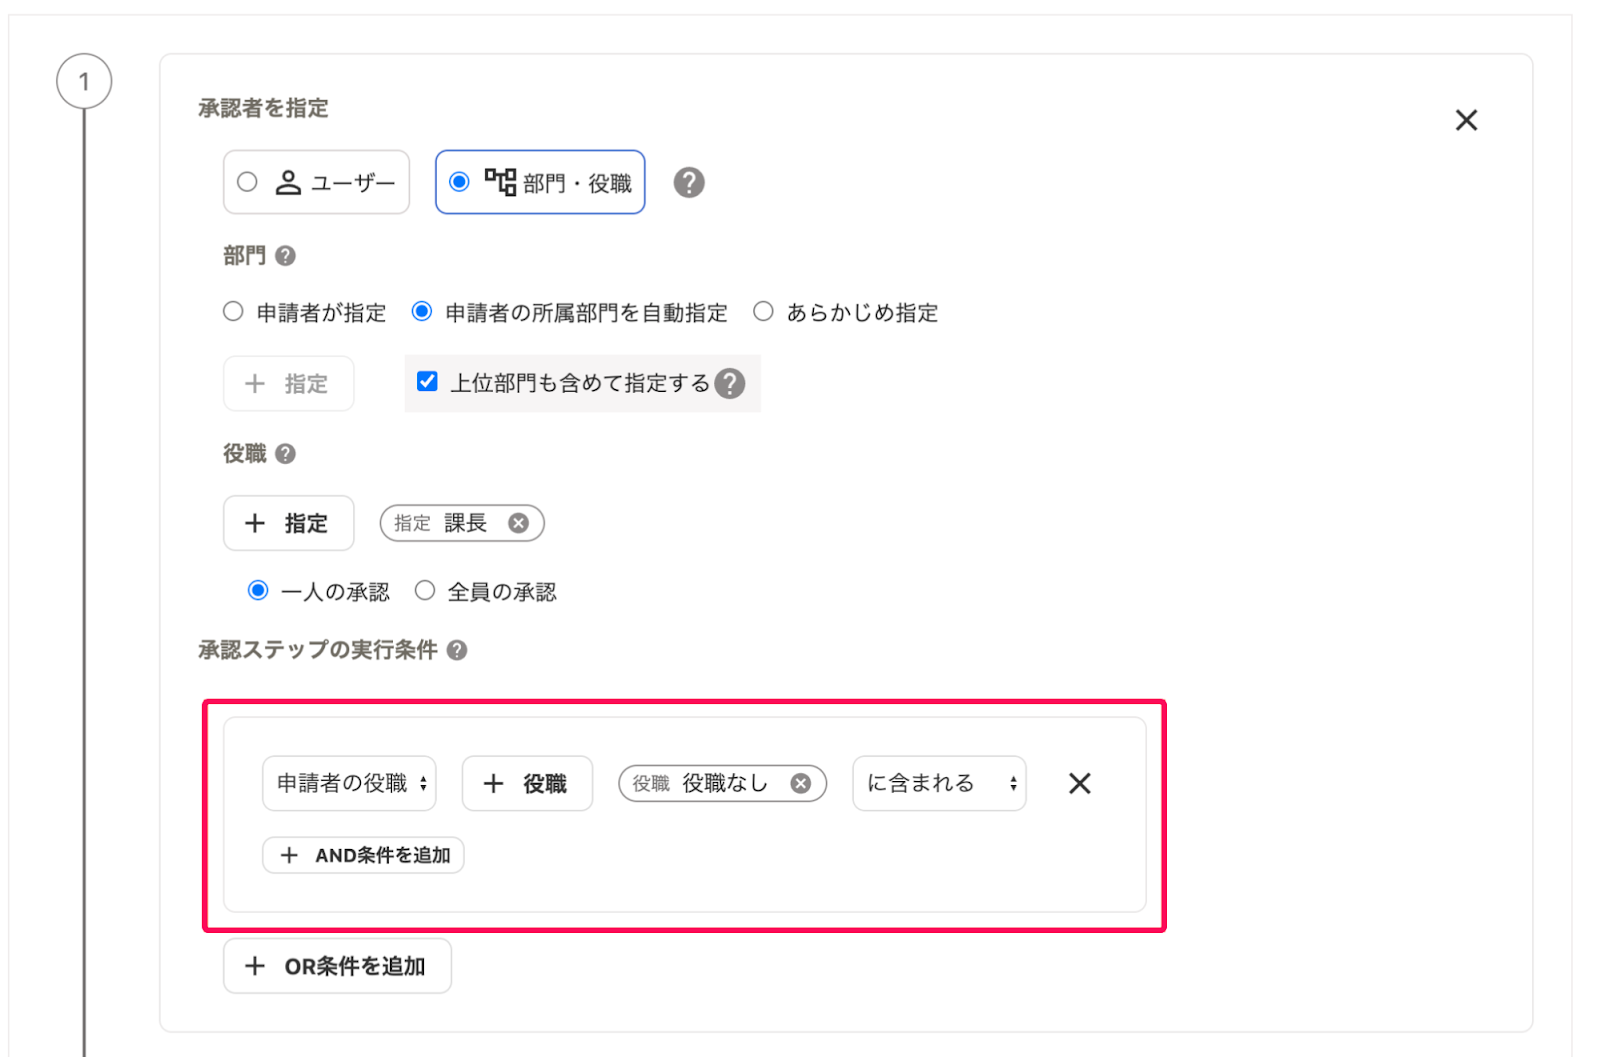1600x1057 pixels.
Task: Select 一人の承認 radio
Action: [x=258, y=590]
